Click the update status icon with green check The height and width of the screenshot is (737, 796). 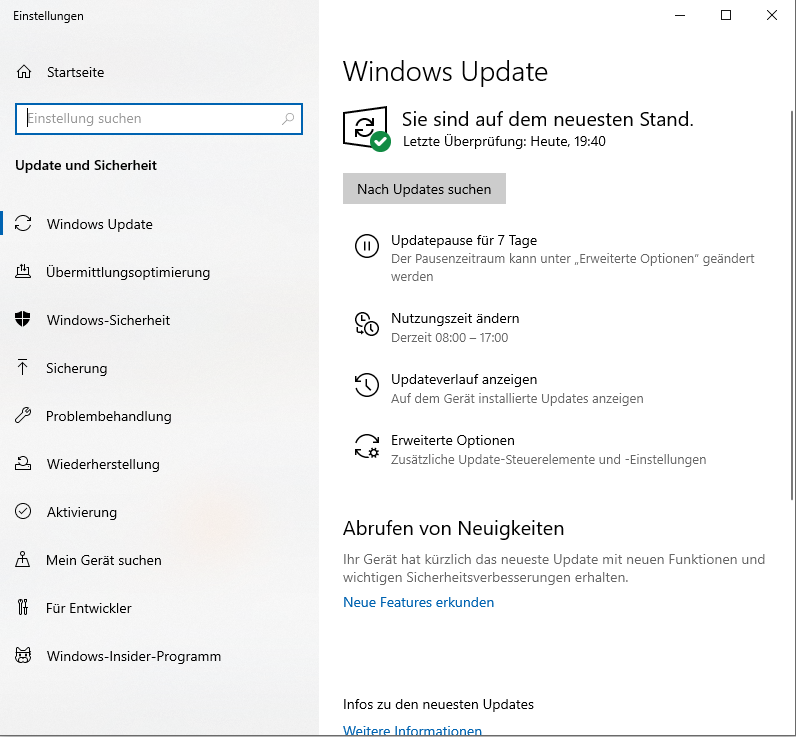click(x=366, y=128)
